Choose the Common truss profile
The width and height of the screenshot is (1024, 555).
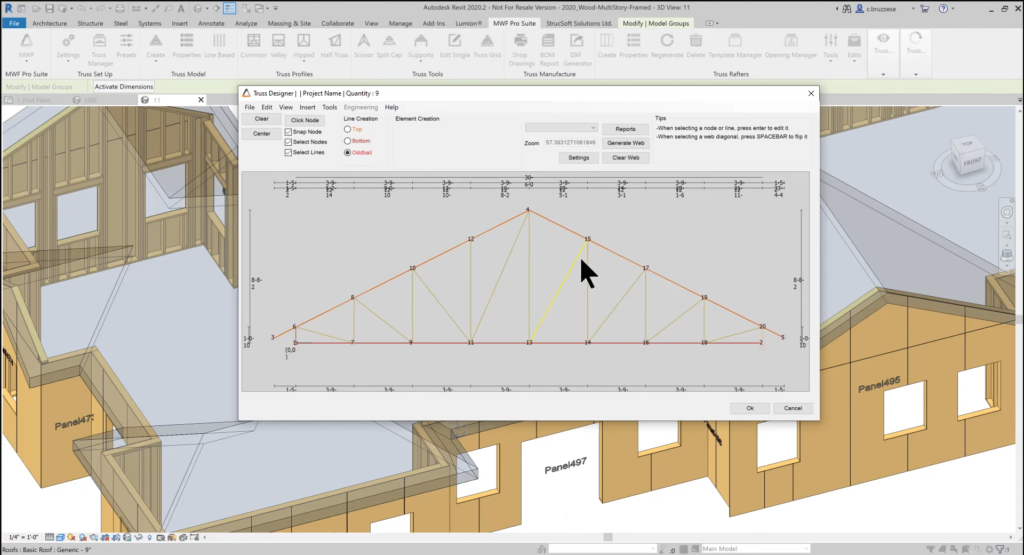click(253, 46)
